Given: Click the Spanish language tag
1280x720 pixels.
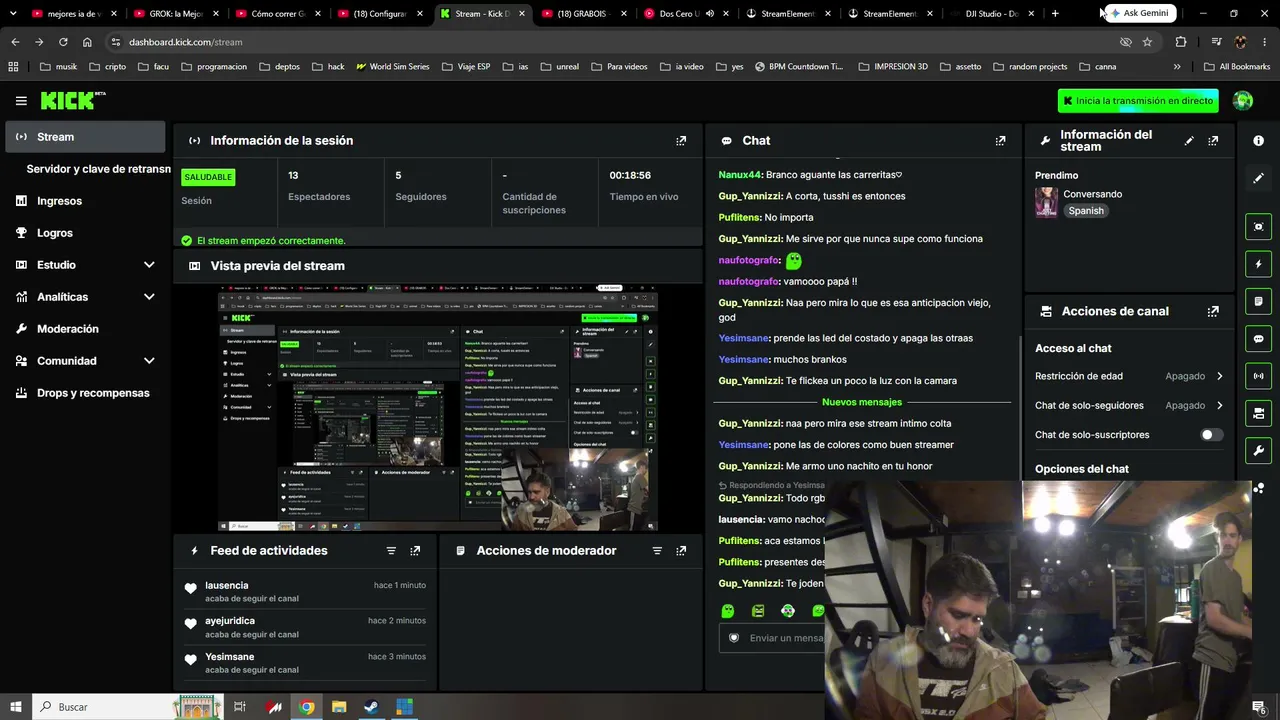Looking at the screenshot, I should [1086, 211].
